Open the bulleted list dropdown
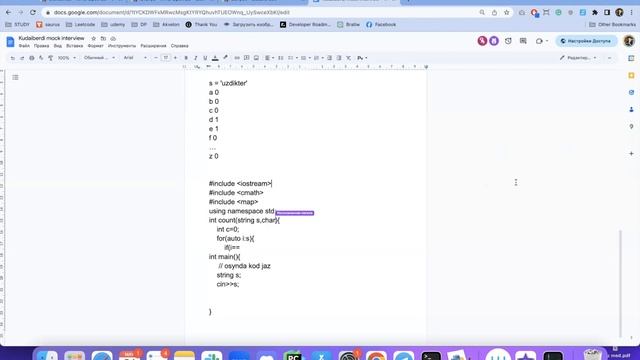This screenshot has height=360, width=640. pos(305,58)
